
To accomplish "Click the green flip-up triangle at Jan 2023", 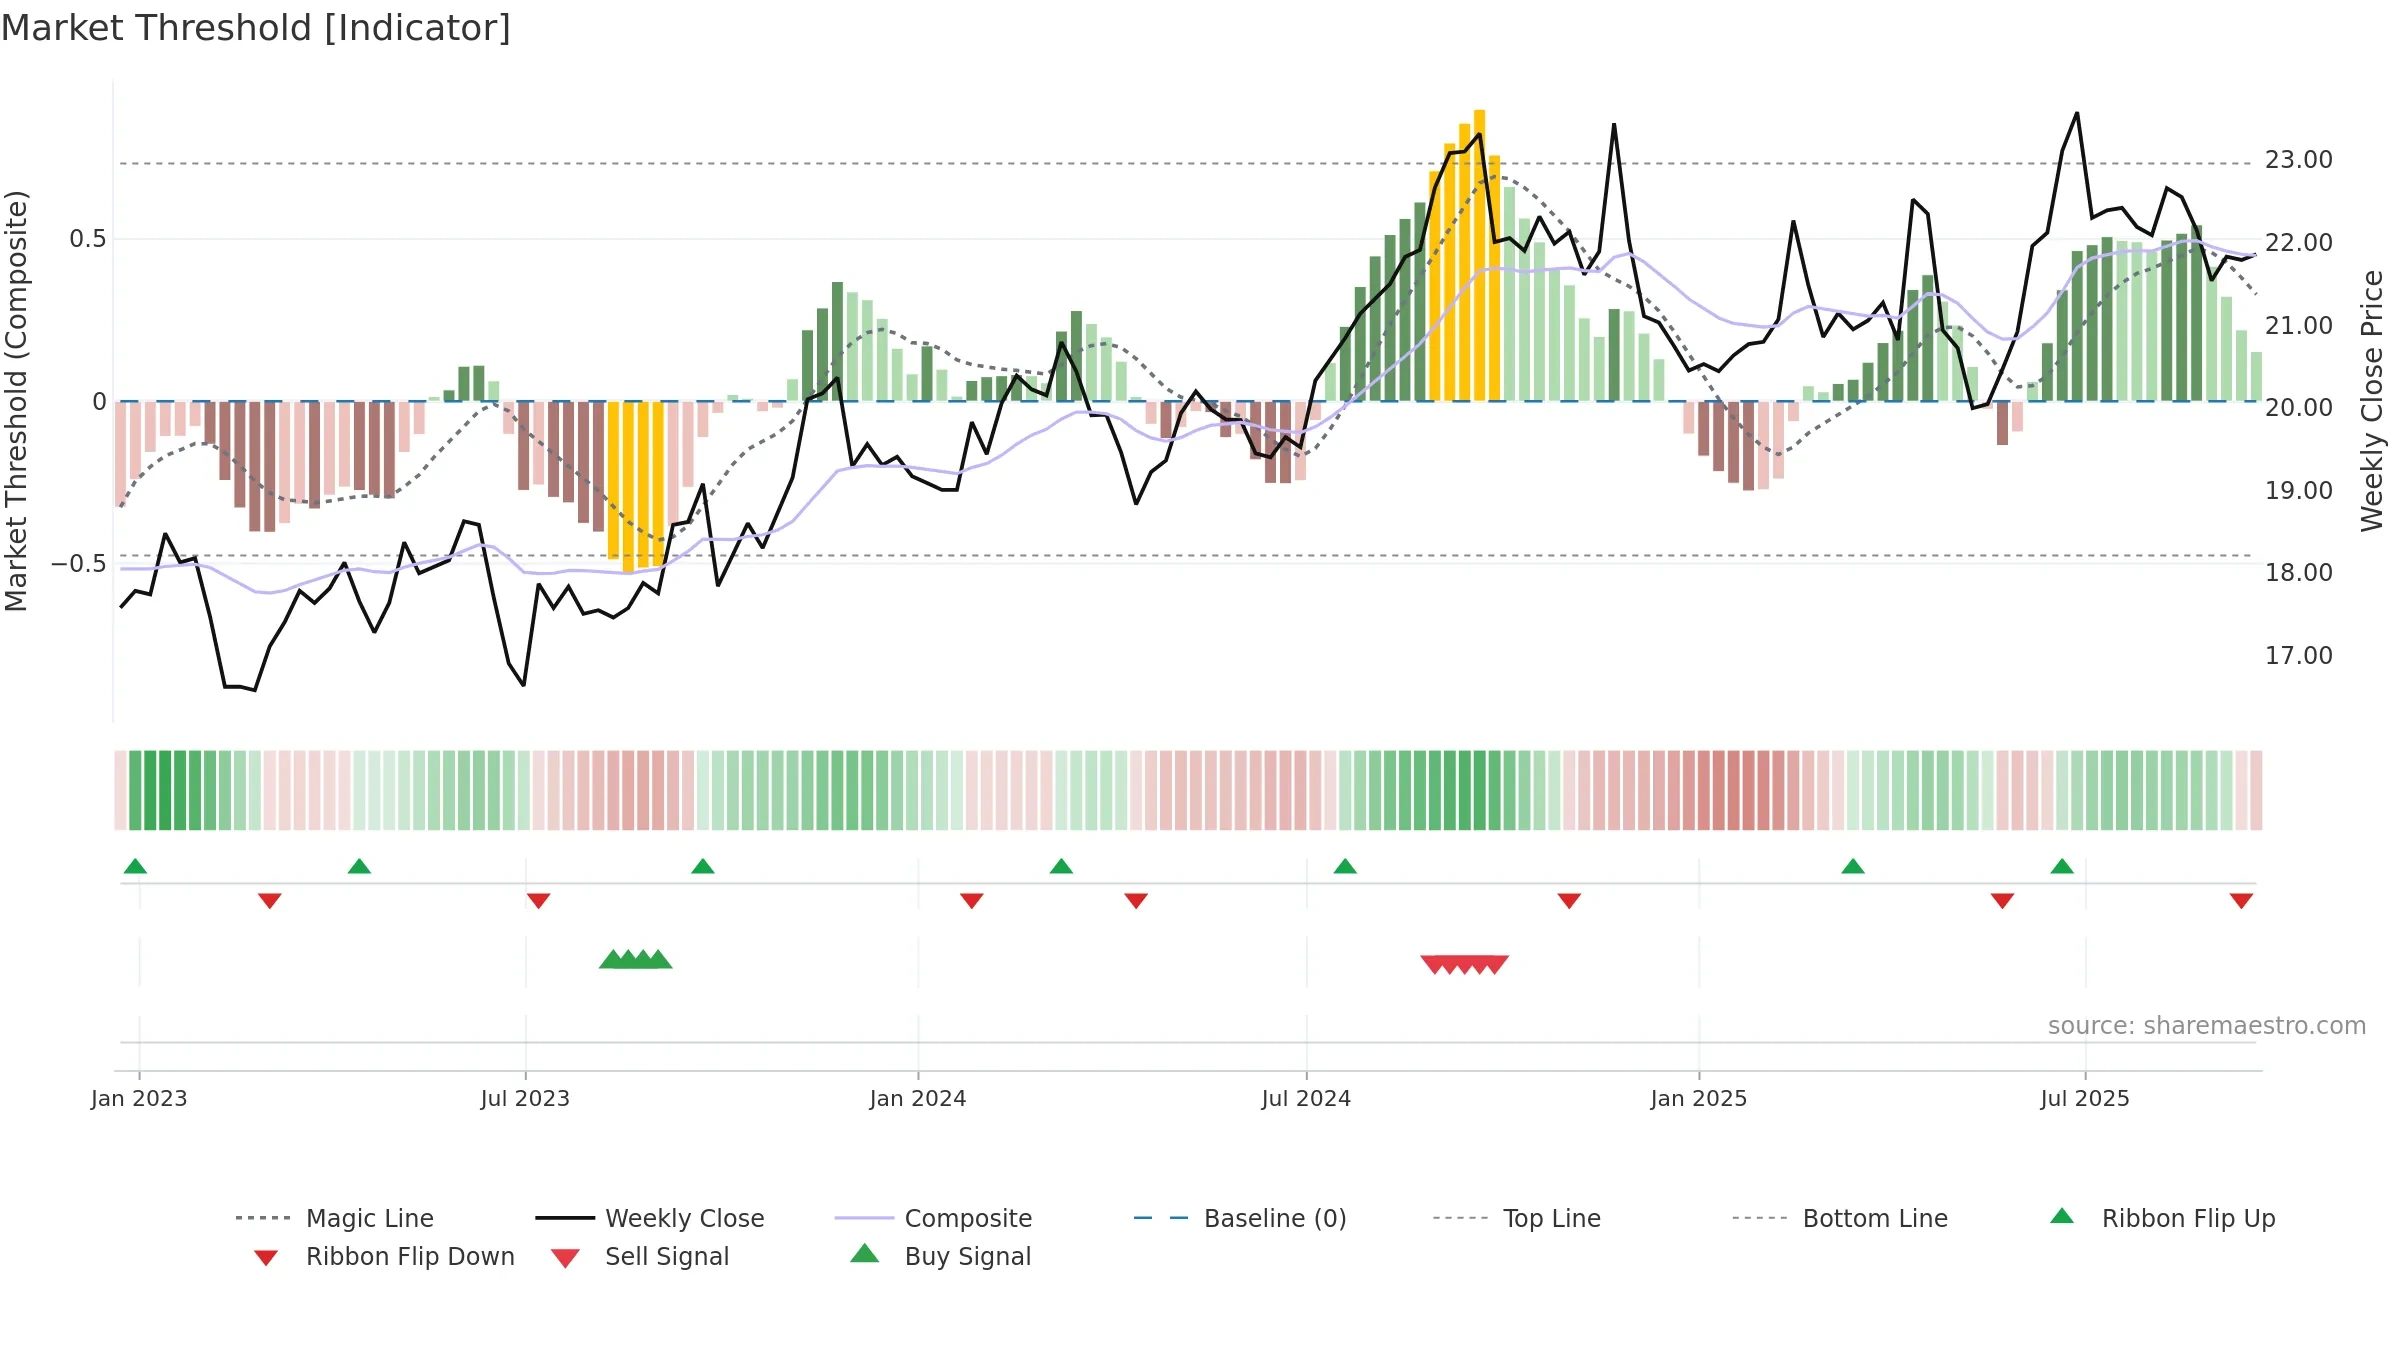I will [135, 866].
